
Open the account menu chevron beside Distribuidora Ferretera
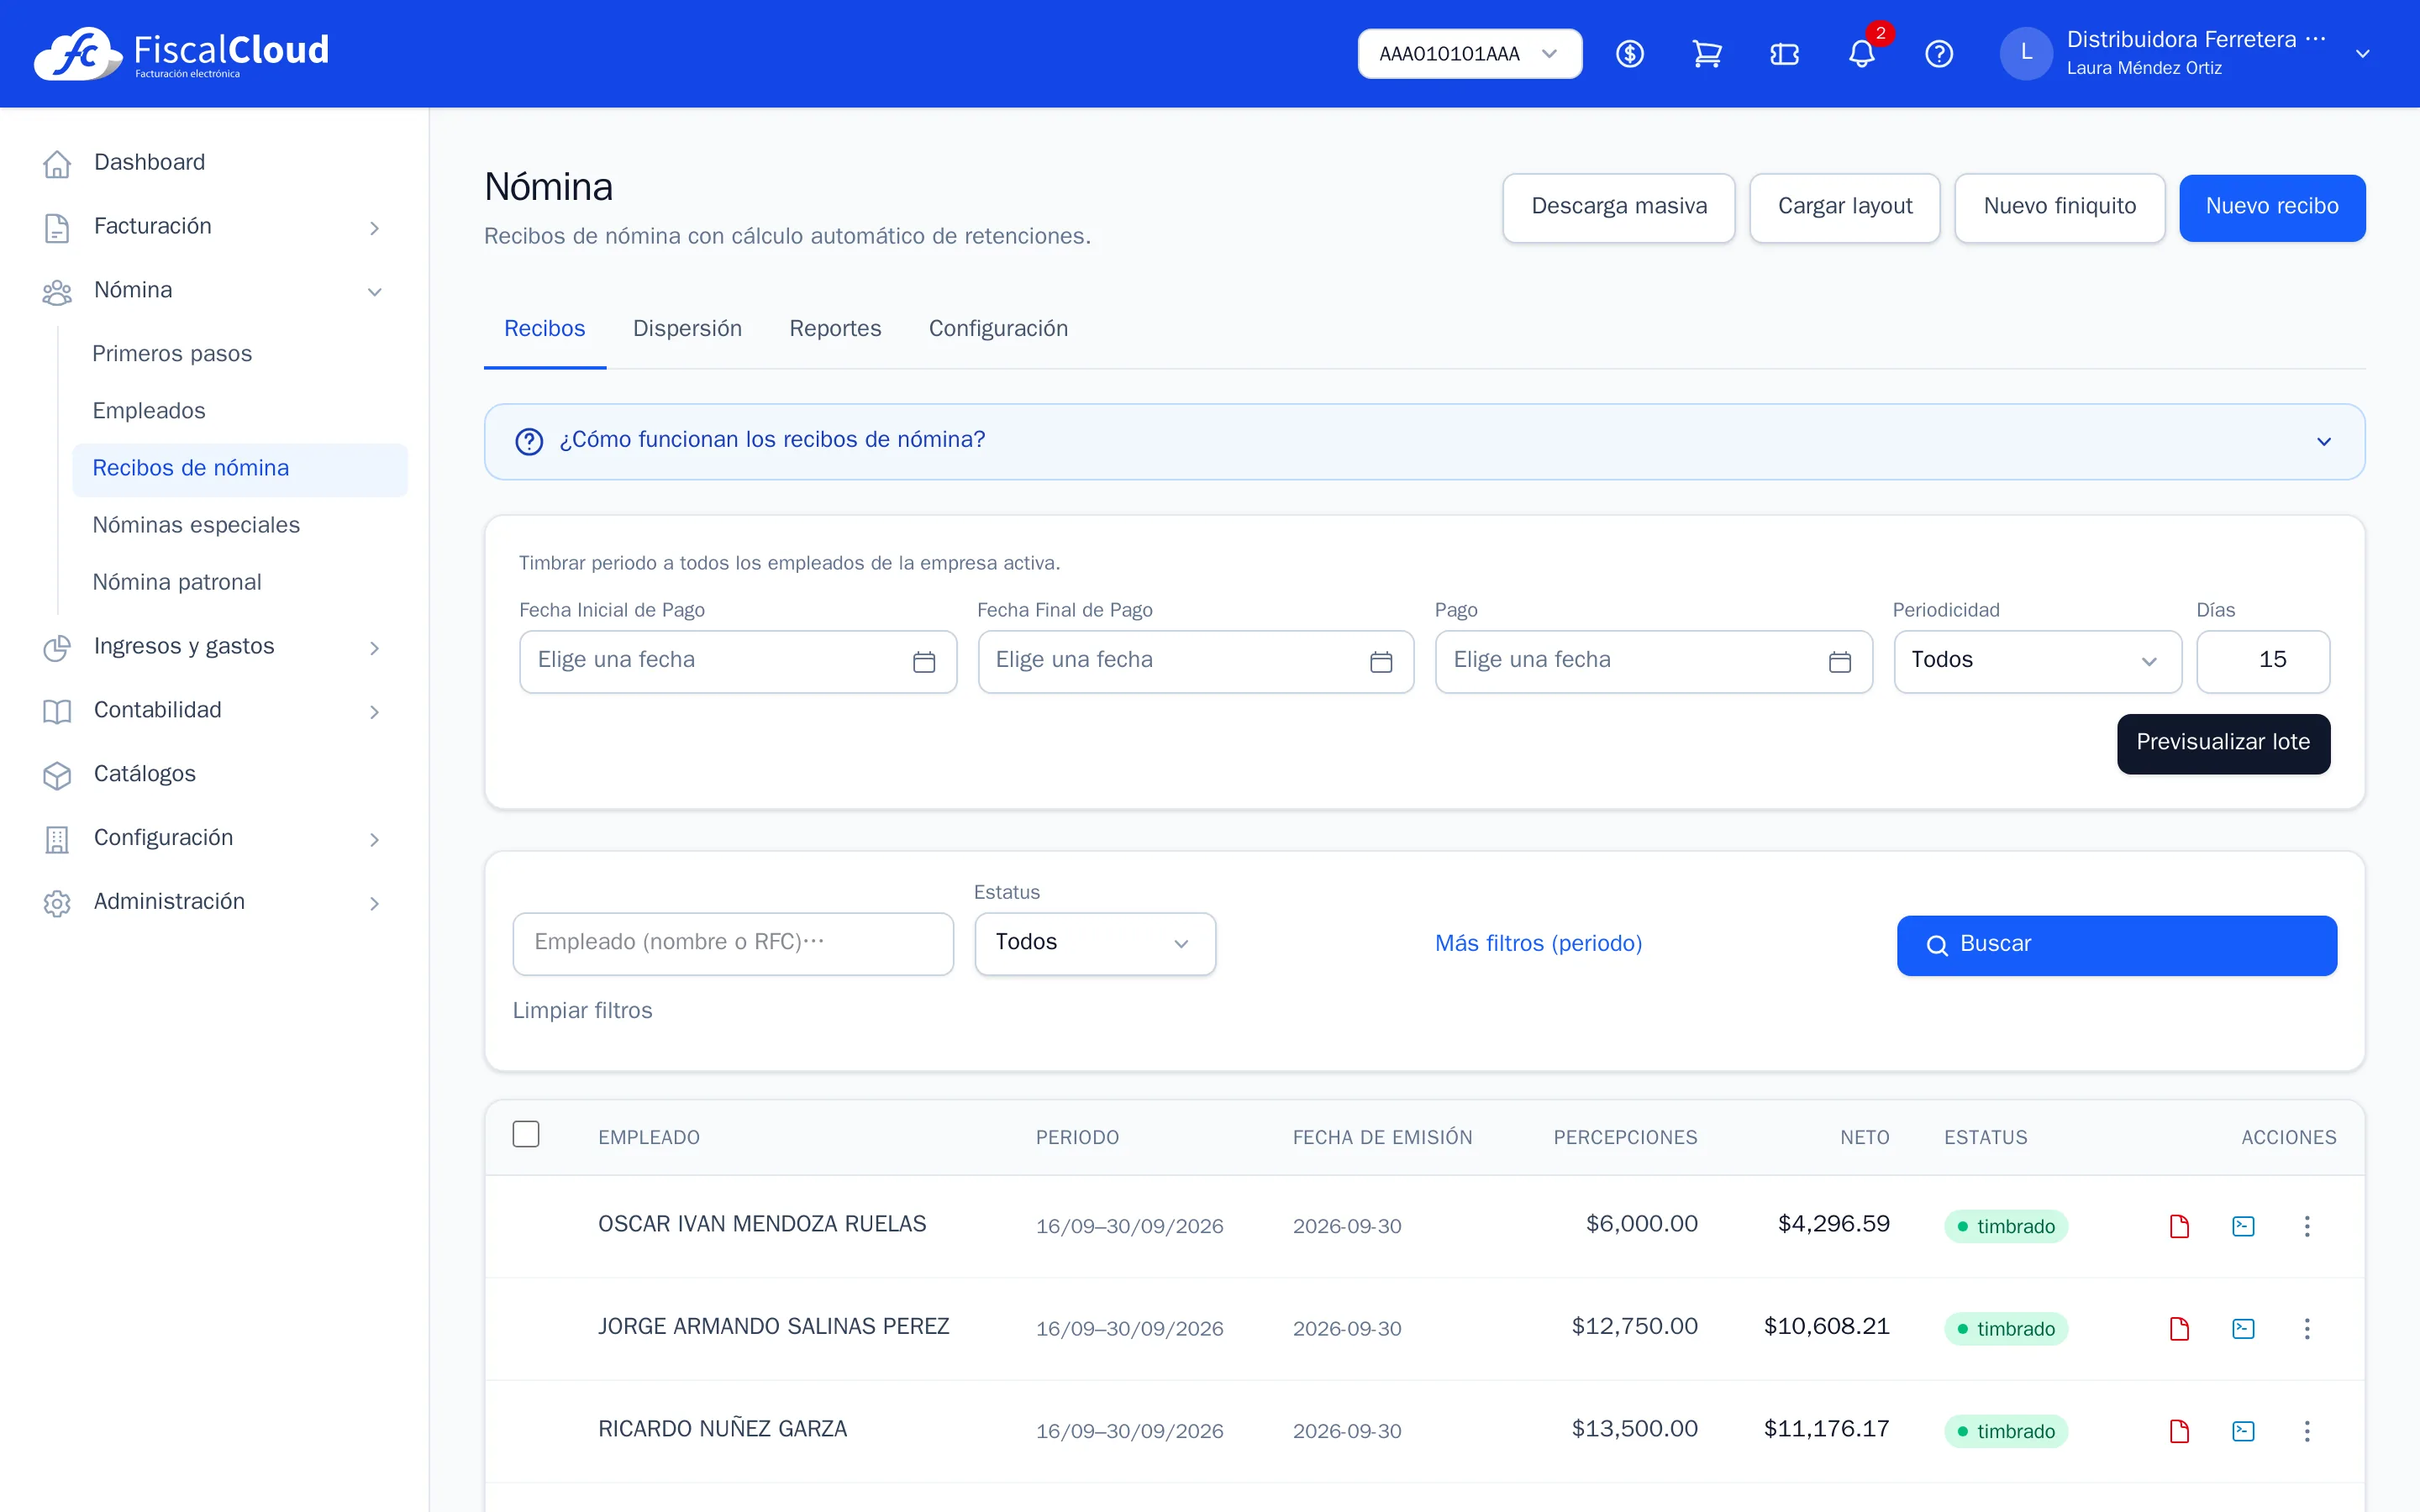coord(2362,54)
